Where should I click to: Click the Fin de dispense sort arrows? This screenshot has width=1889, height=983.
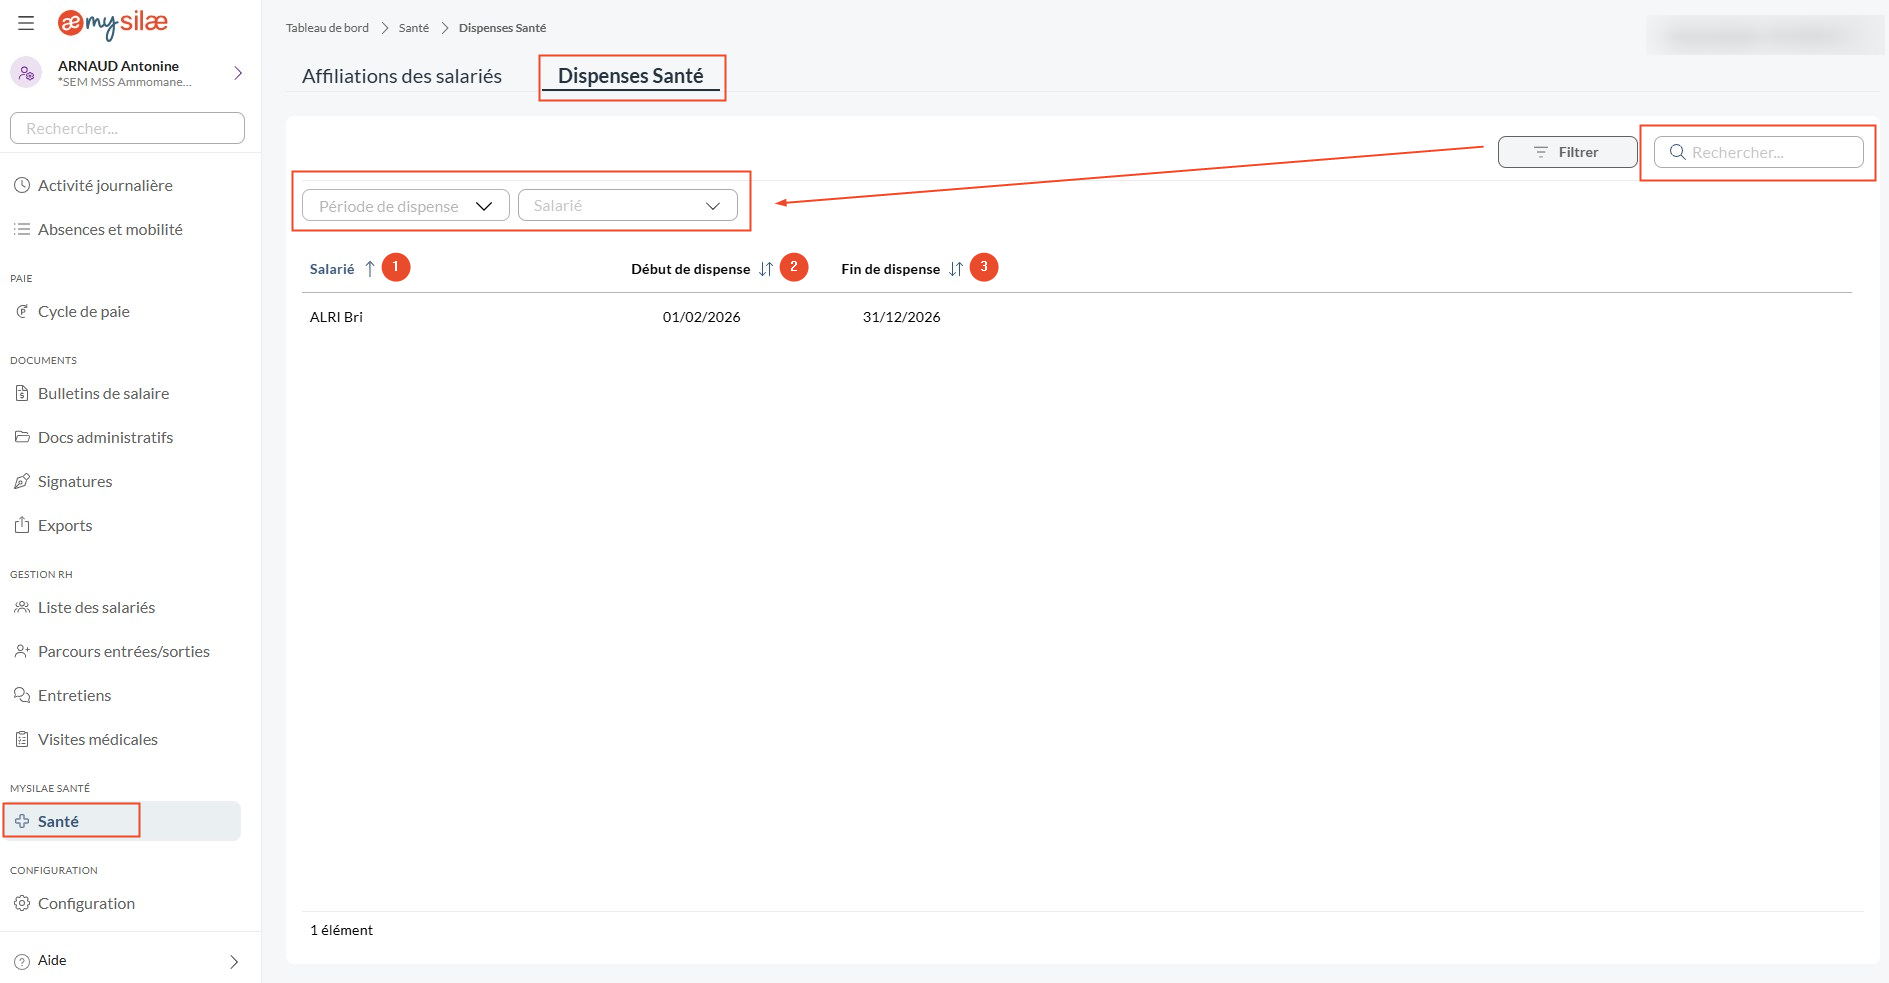click(956, 269)
